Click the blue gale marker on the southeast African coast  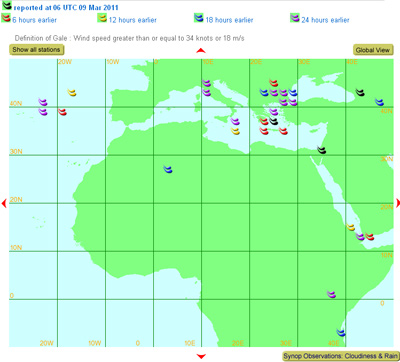tap(341, 332)
